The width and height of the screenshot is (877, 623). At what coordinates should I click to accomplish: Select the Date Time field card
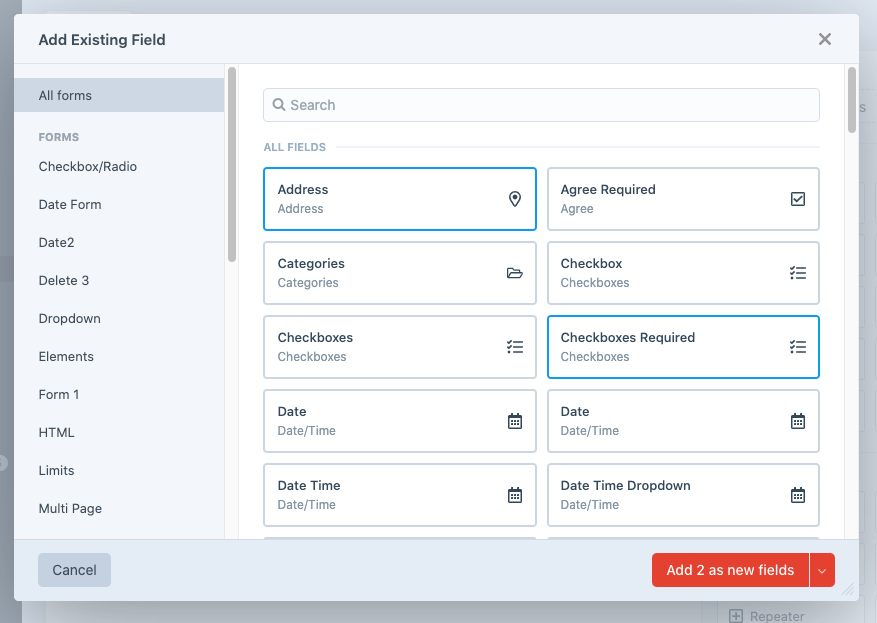[399, 495]
